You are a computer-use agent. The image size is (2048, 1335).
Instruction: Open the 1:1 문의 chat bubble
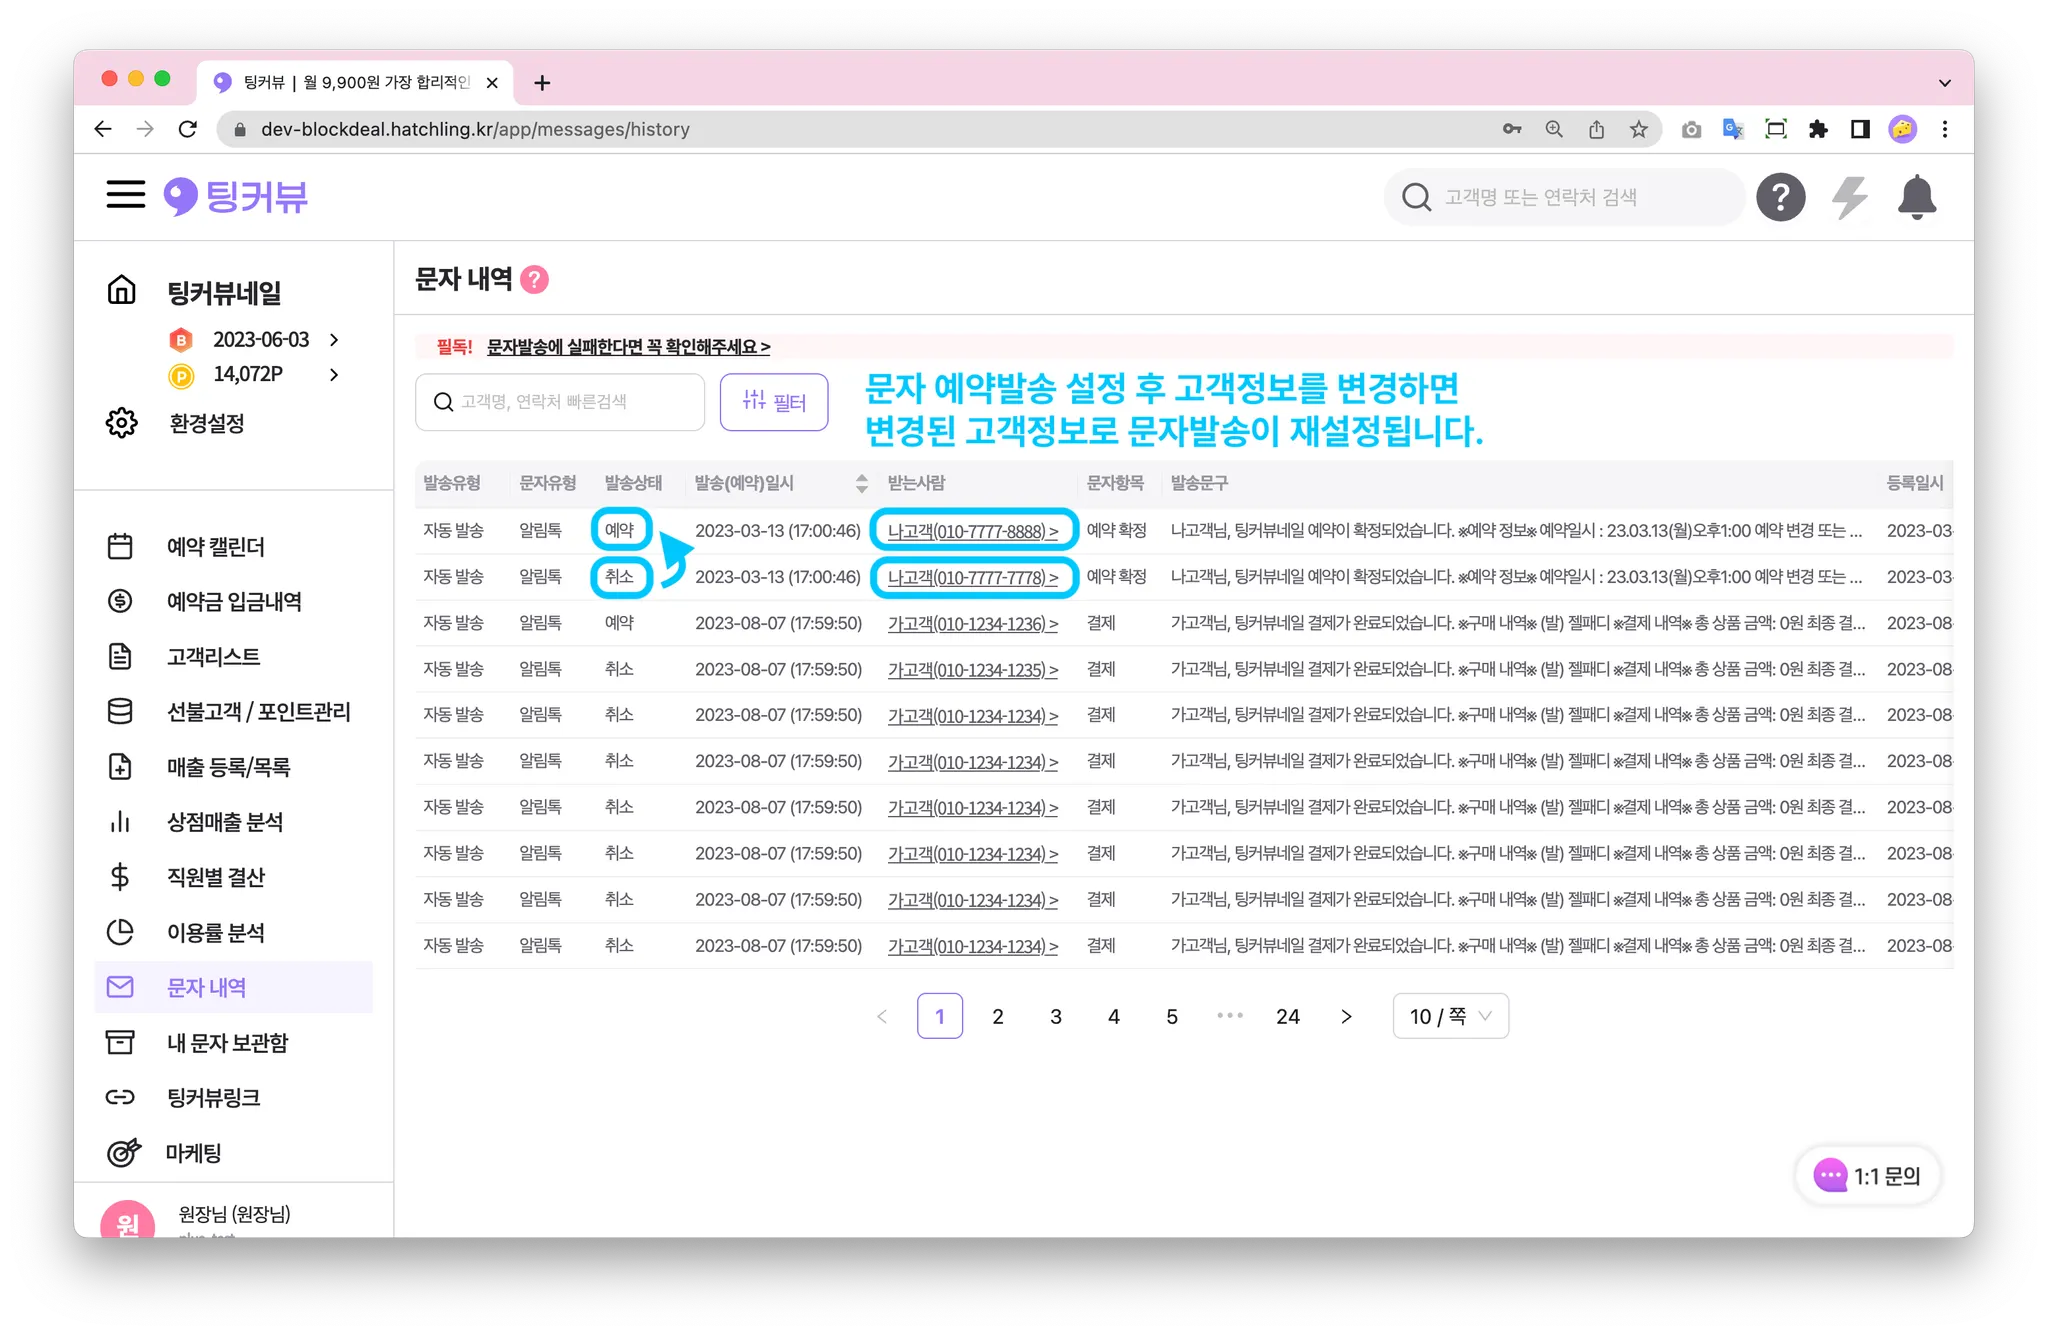[1868, 1176]
